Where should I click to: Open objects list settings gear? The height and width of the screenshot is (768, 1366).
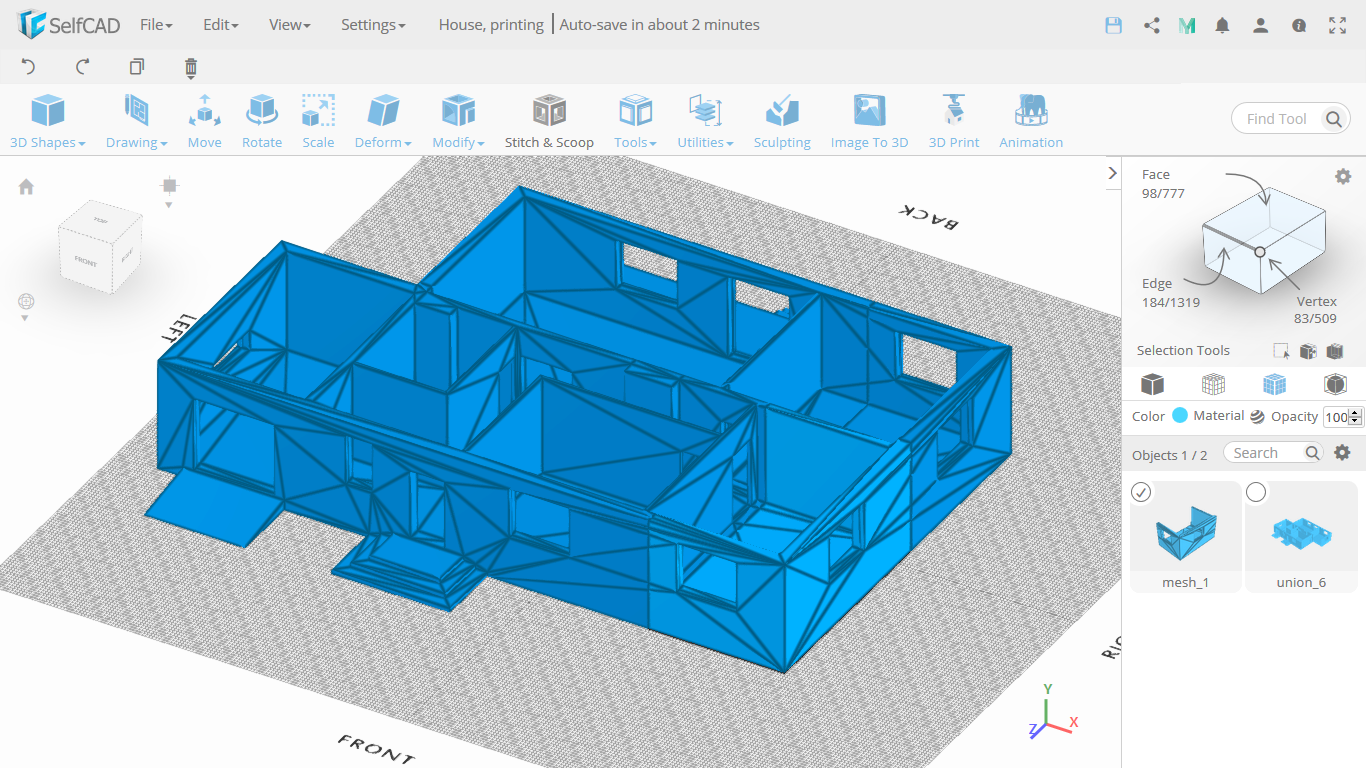point(1343,452)
